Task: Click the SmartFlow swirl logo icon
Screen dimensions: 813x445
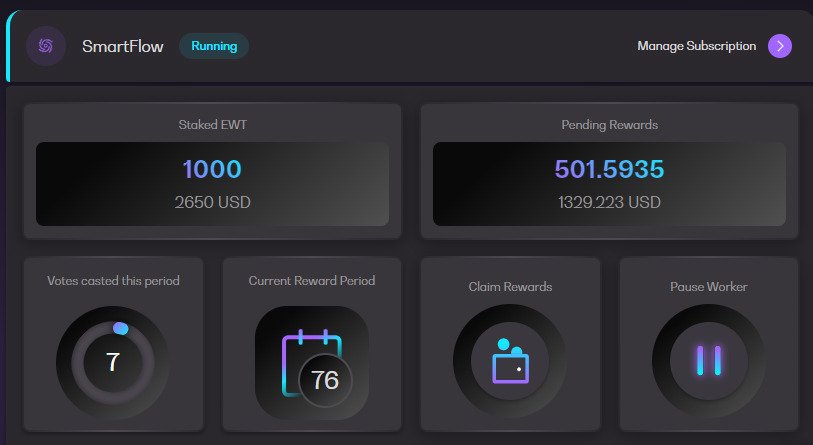Action: [x=46, y=46]
